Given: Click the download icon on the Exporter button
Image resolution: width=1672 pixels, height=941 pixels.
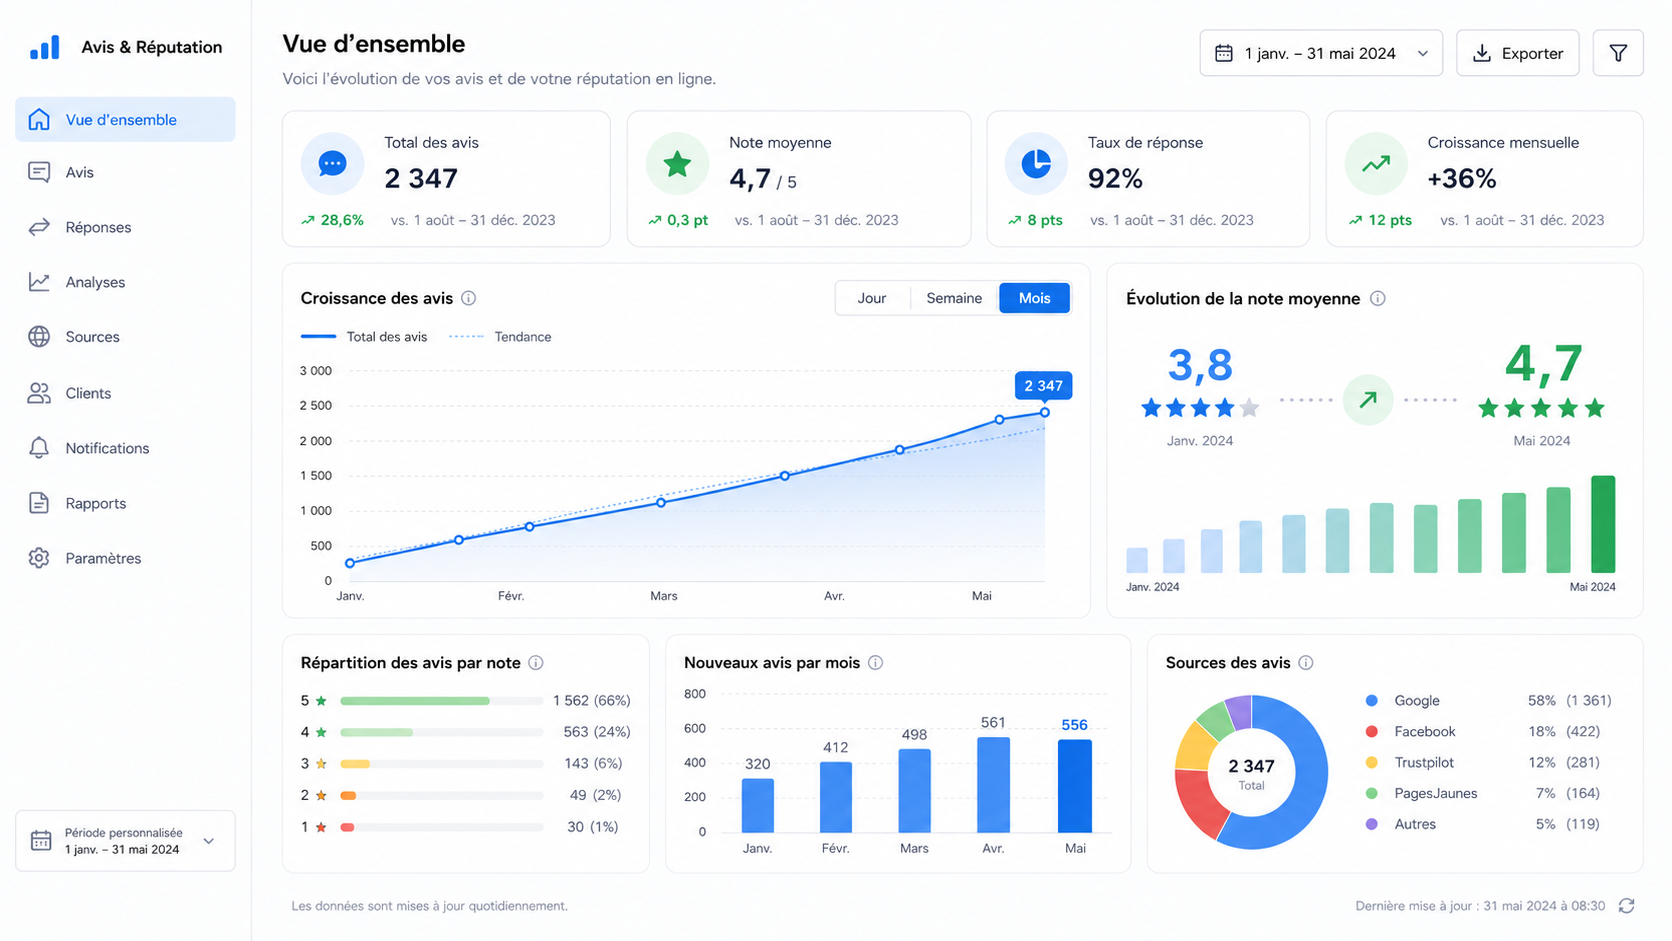Looking at the screenshot, I should [1482, 53].
